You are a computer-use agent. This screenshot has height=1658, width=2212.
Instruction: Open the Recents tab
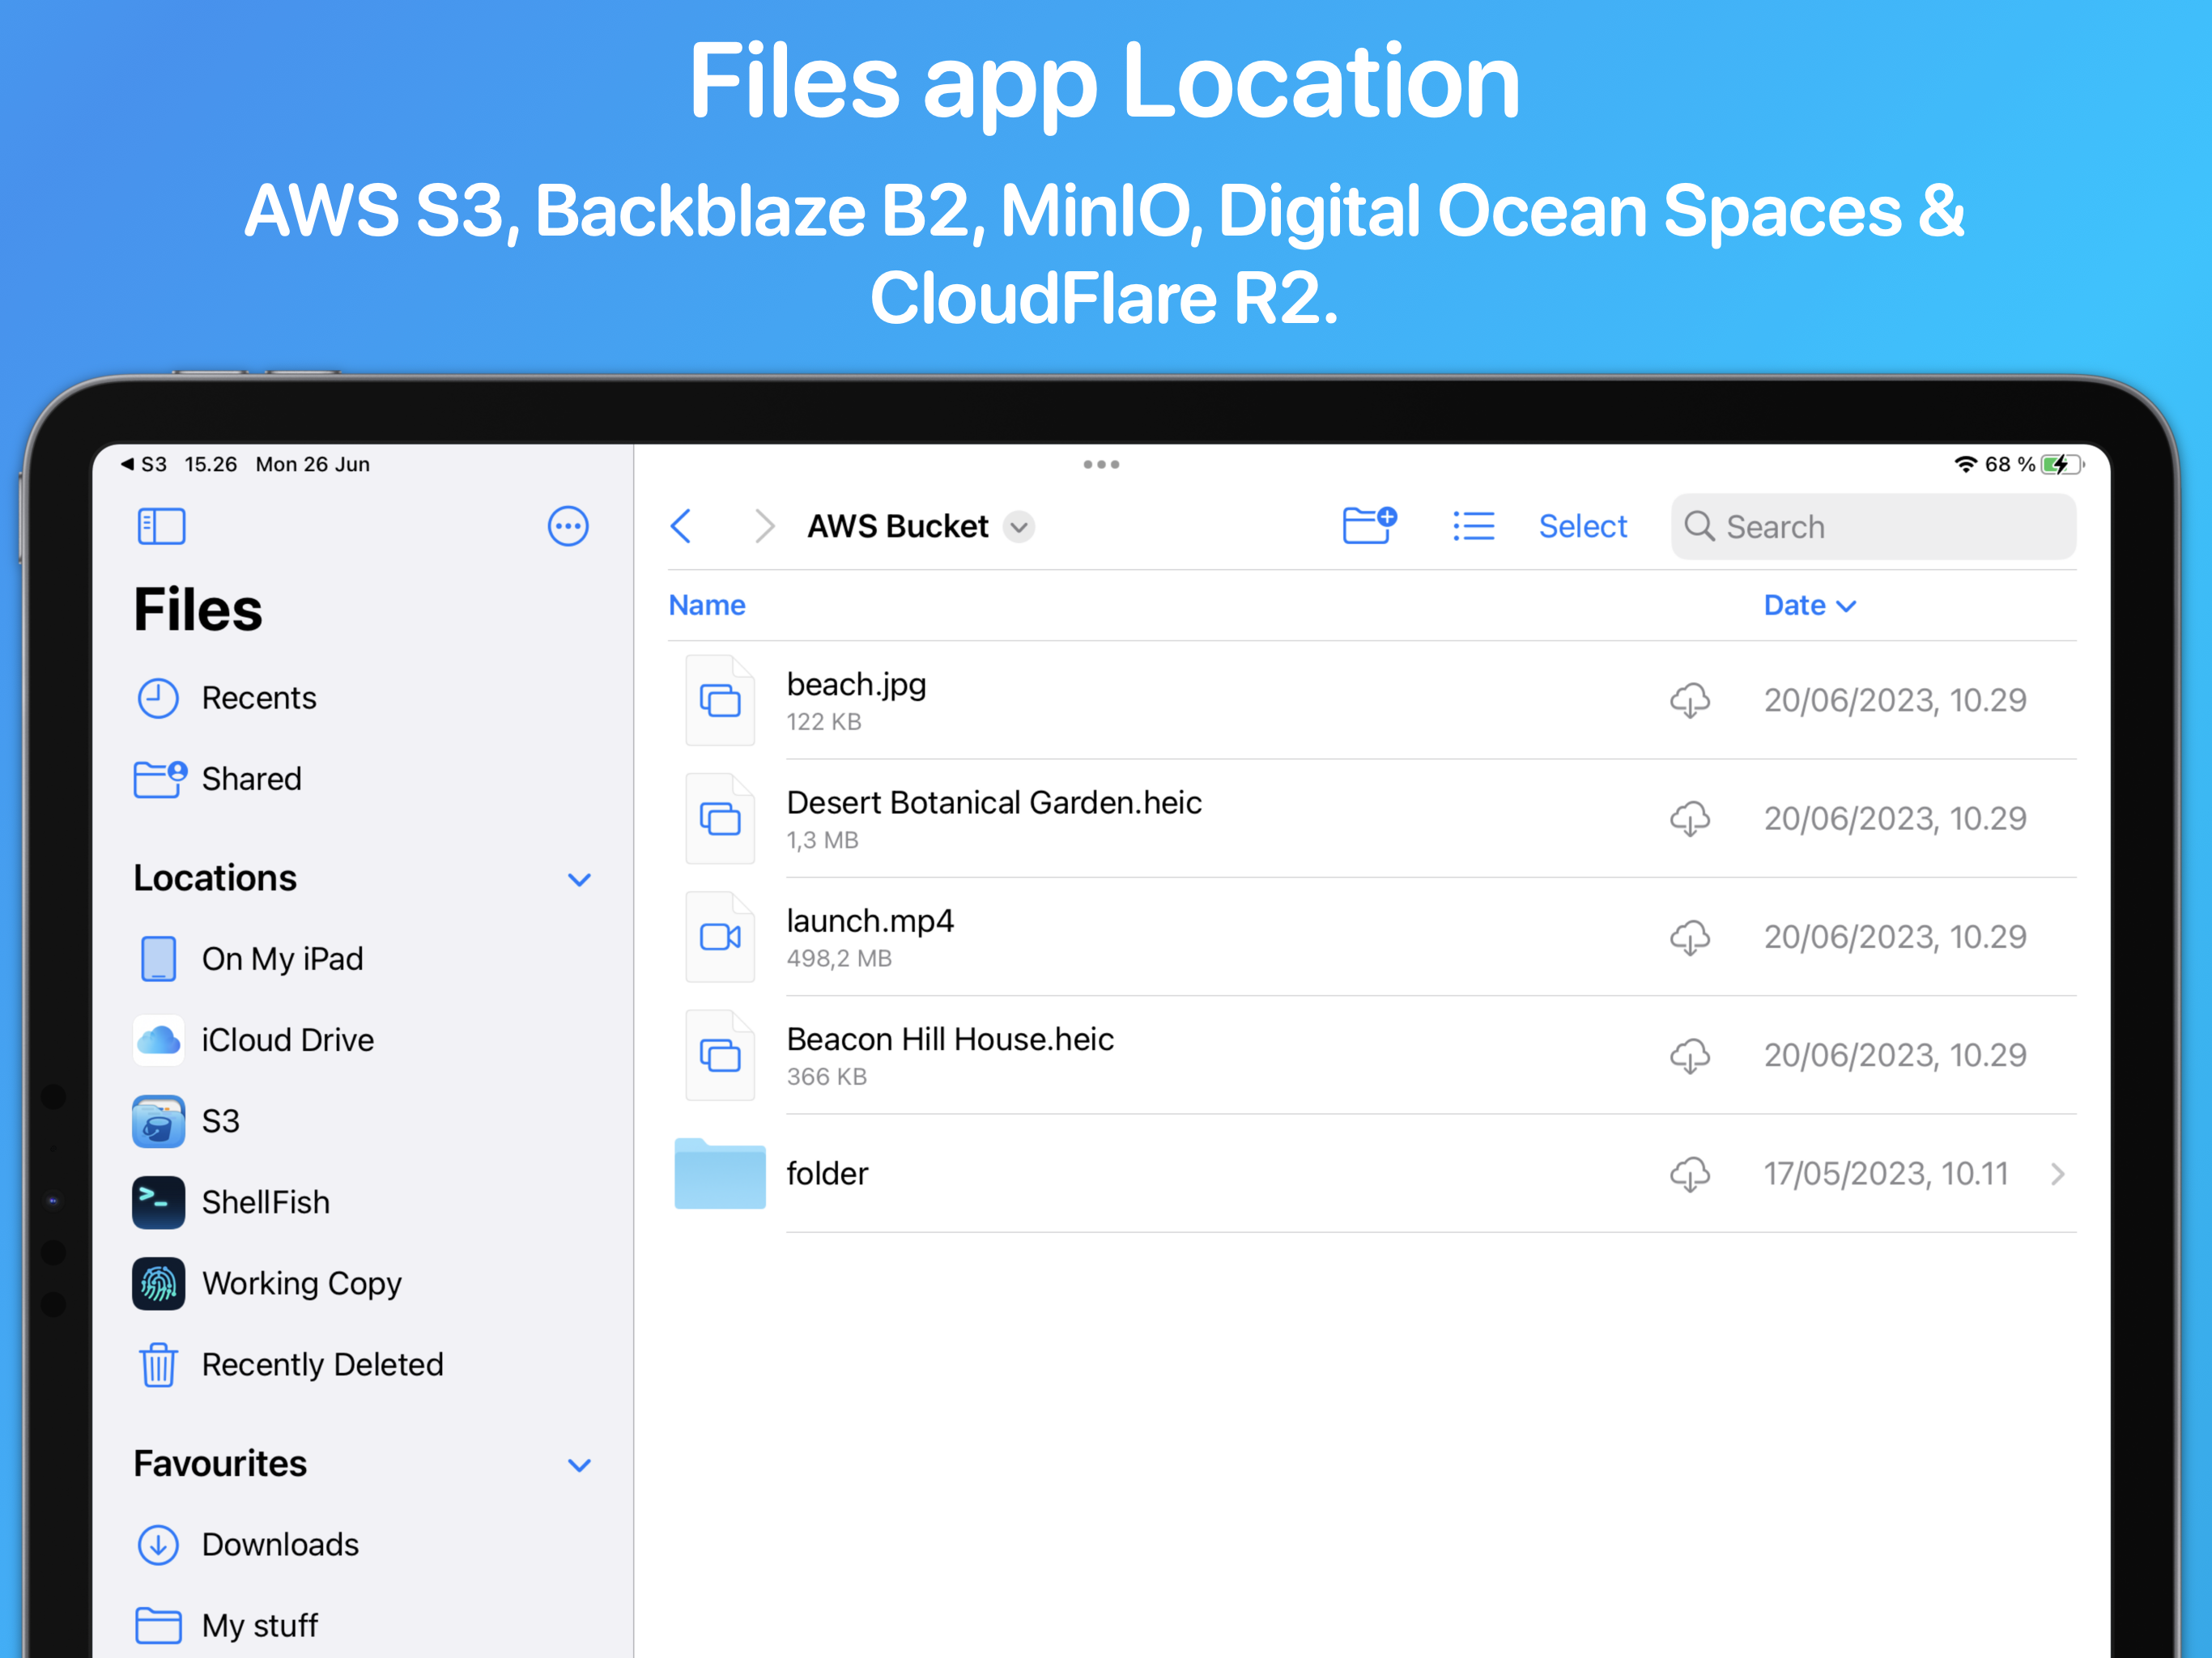257,698
